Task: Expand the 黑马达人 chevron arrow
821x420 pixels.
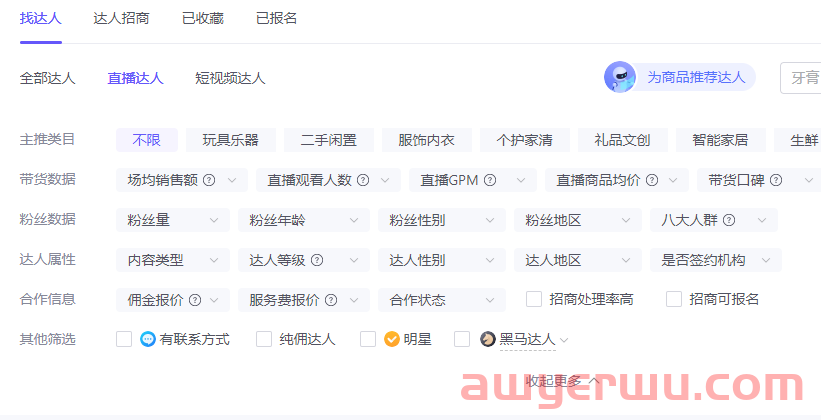Action: (x=564, y=340)
